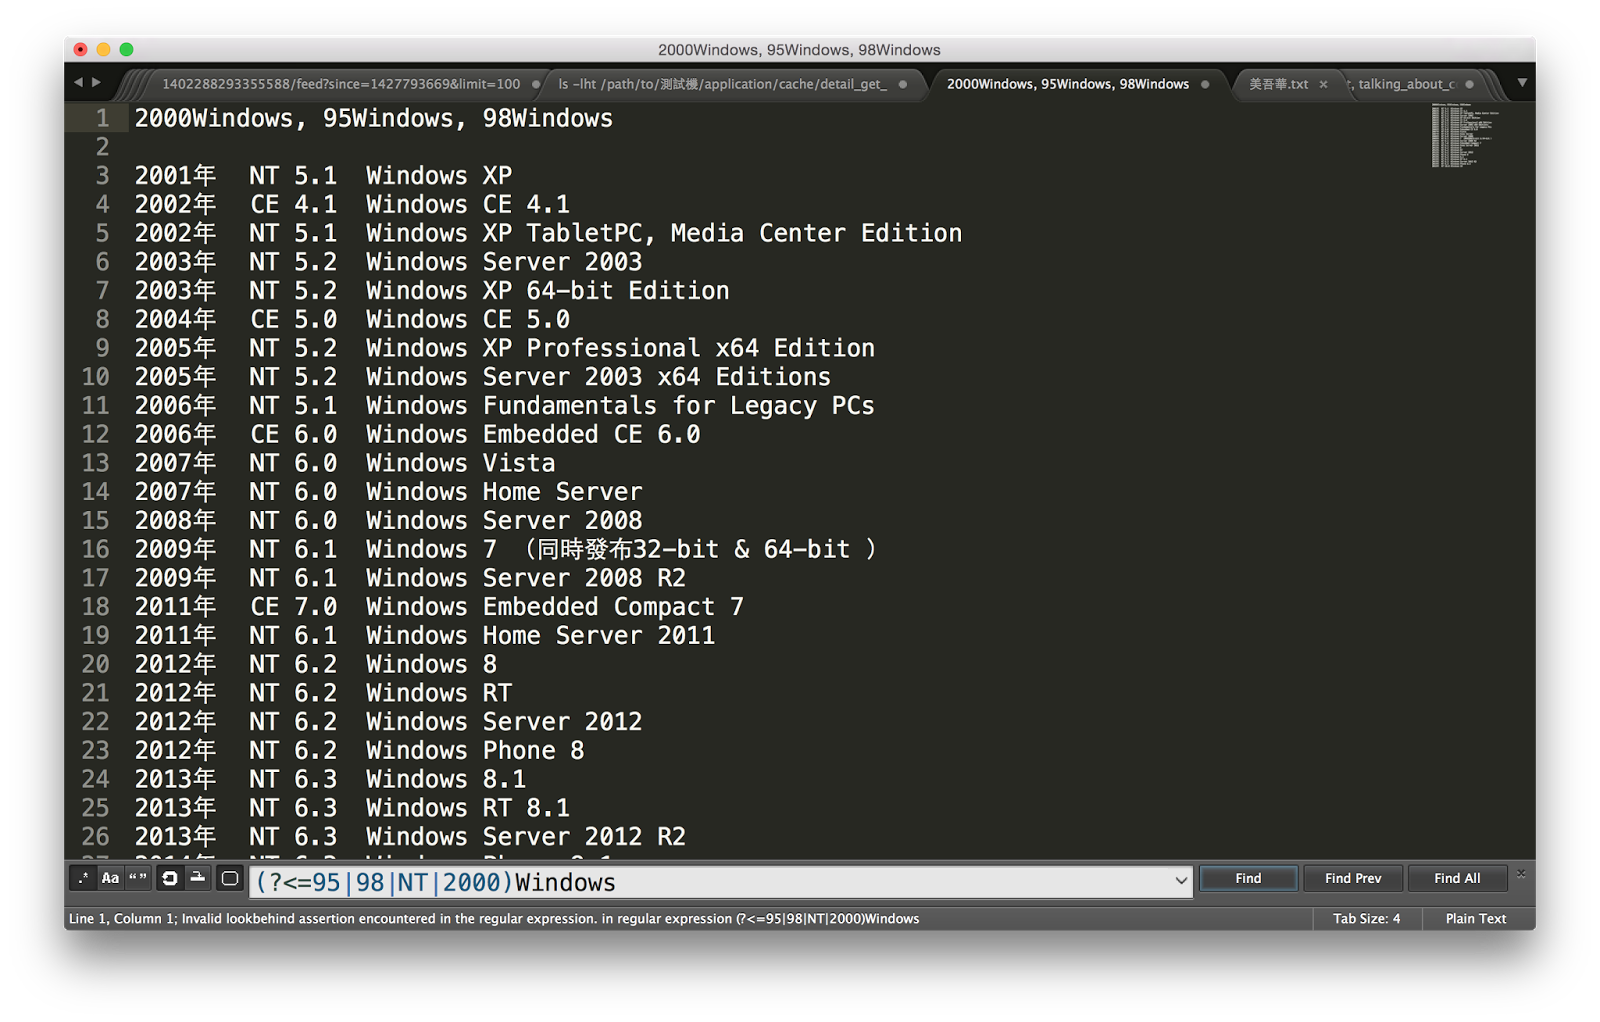Viewport: 1600px width, 1022px height.
Task: Click the Find Prev button
Action: (x=1353, y=878)
